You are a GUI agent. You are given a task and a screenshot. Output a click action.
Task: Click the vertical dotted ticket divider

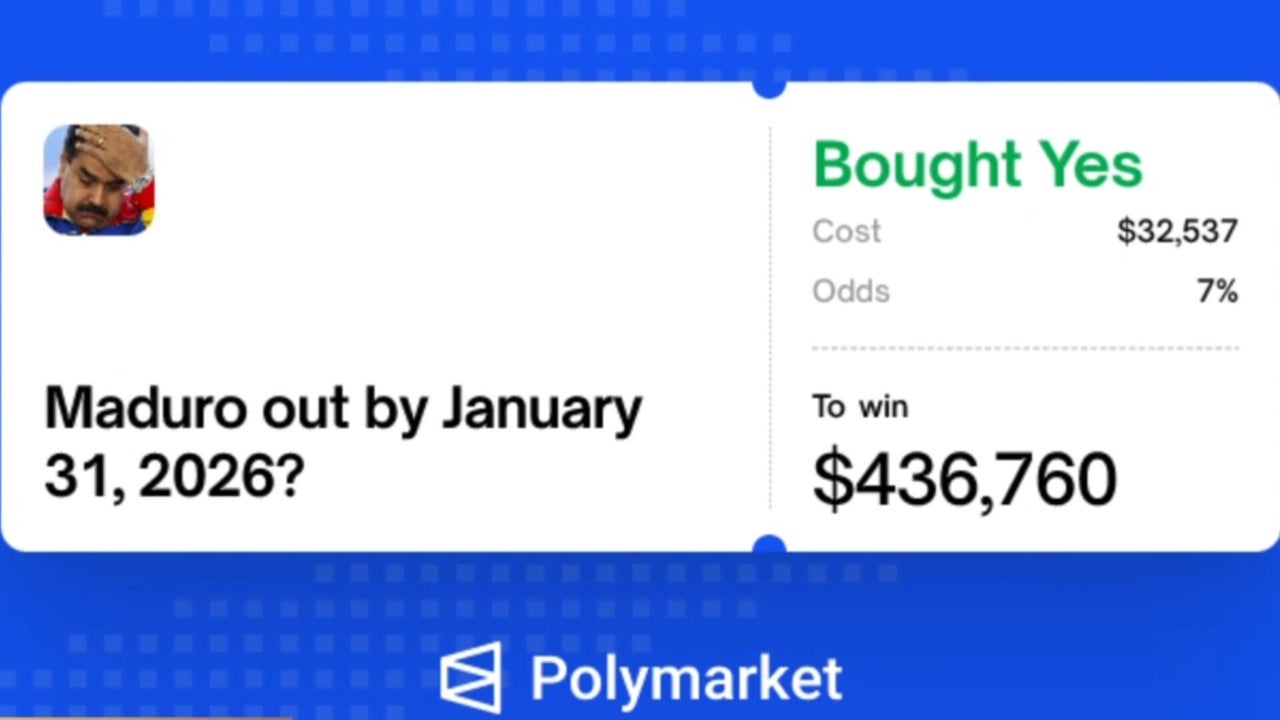click(x=769, y=320)
